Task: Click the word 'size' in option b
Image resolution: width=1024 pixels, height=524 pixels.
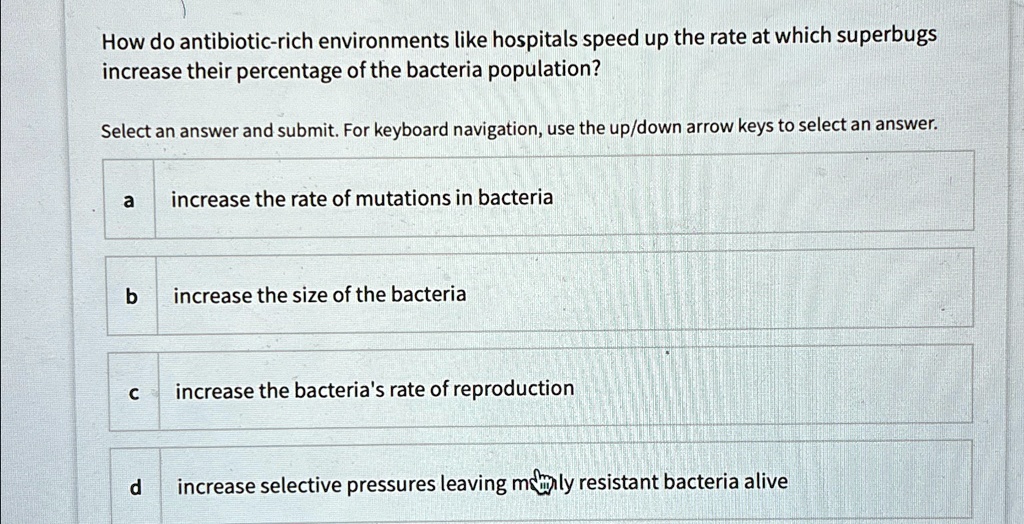Action: (312, 295)
